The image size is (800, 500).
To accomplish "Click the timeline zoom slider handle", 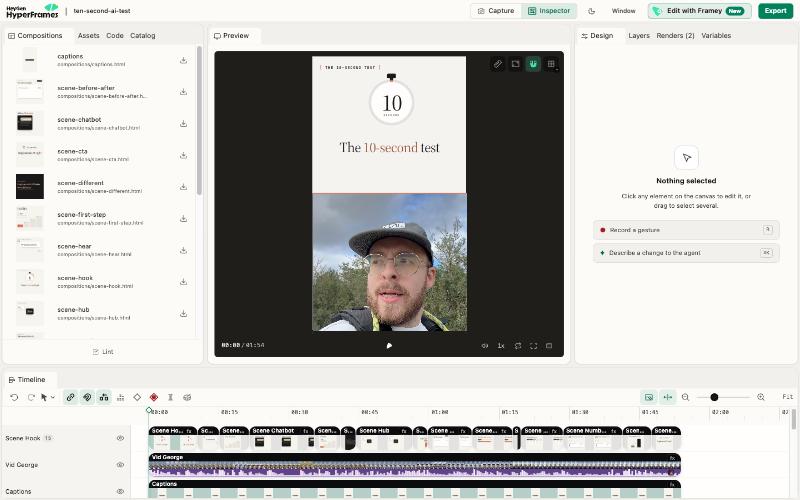I will (x=714, y=397).
